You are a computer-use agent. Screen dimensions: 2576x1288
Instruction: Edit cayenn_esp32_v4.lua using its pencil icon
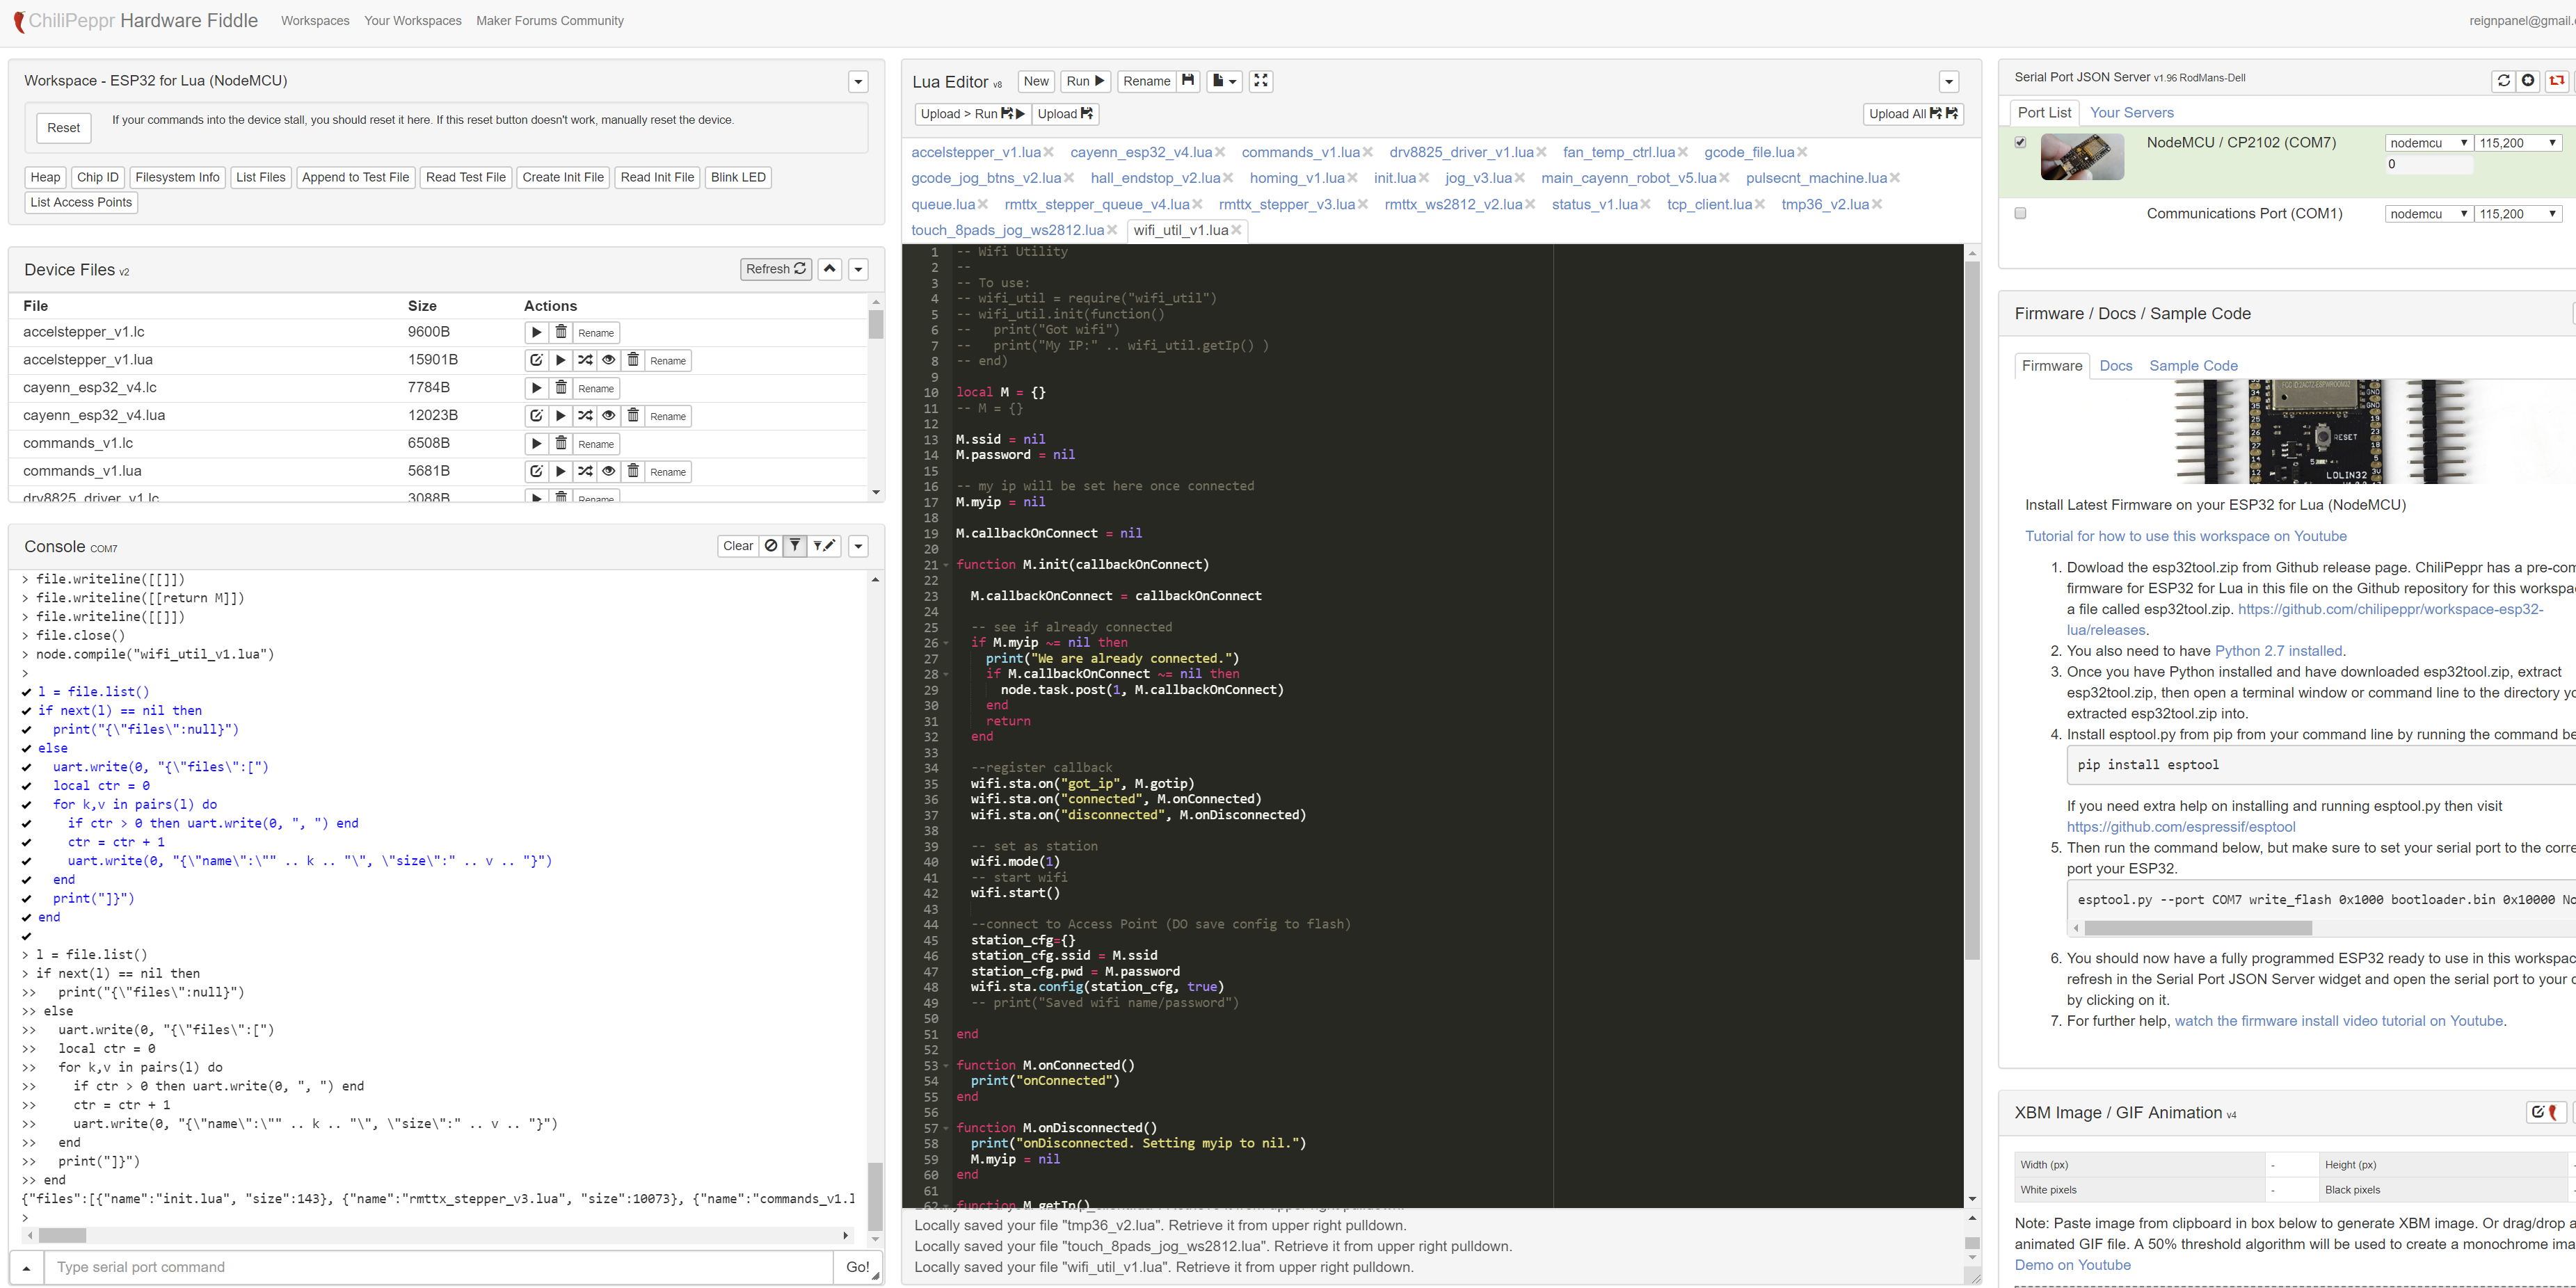coord(536,417)
